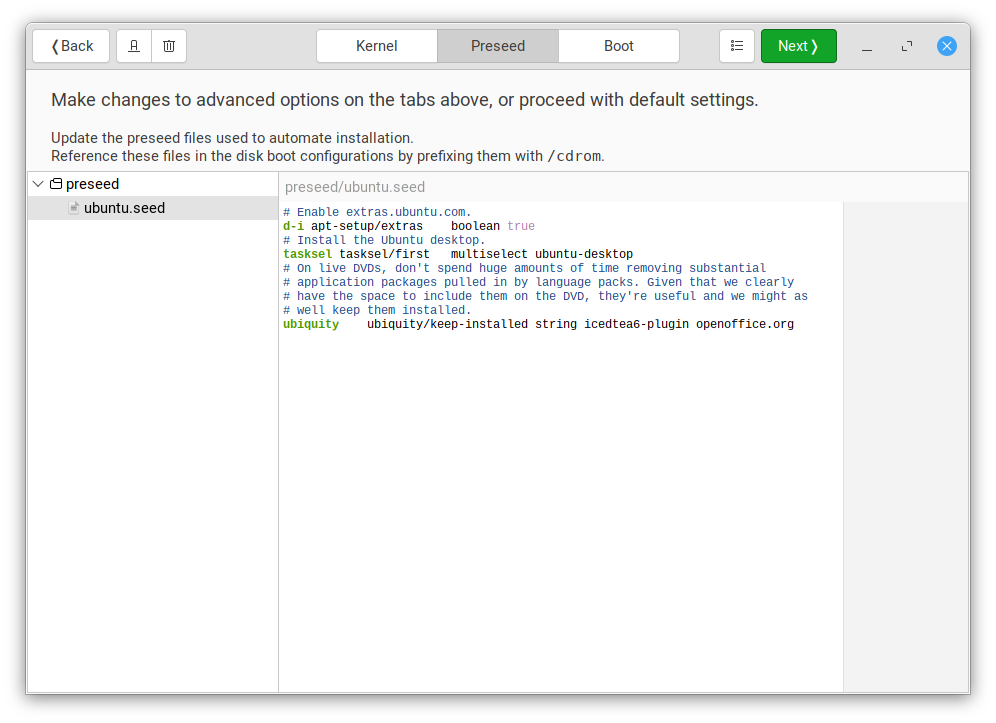
Task: Click the preseed folder icon
Action: click(56, 184)
